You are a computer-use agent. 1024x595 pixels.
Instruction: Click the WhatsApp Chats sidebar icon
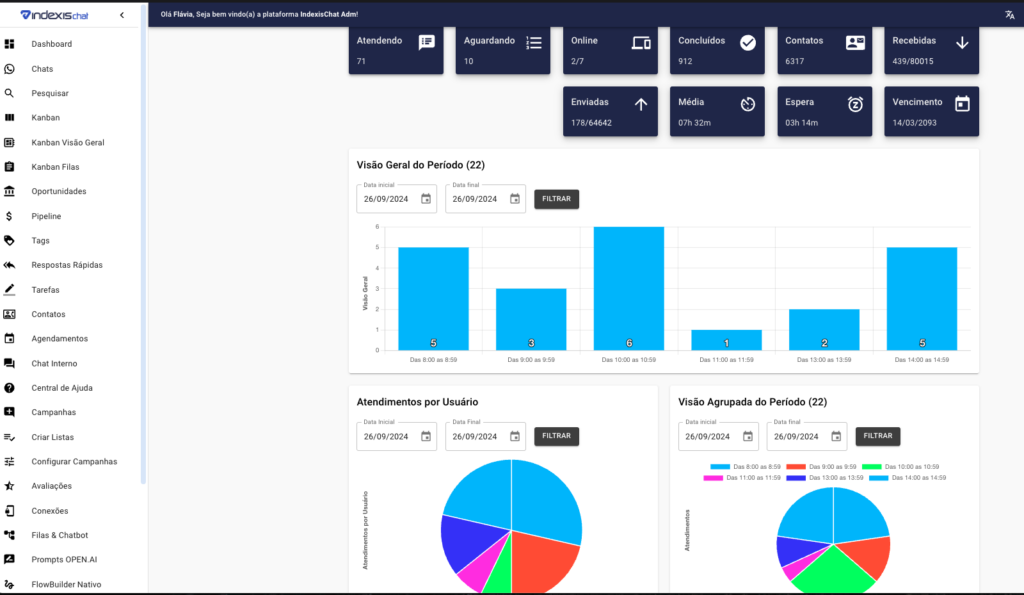point(9,69)
